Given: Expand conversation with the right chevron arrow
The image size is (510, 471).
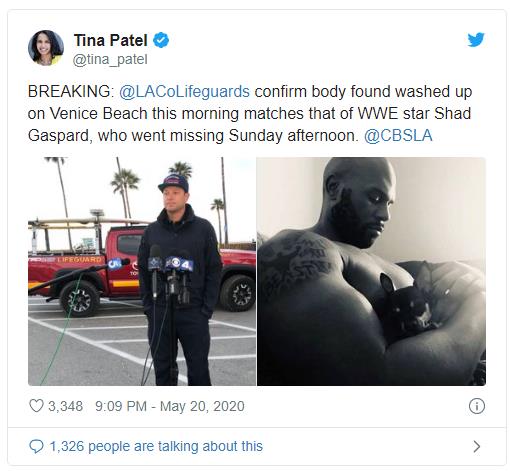Looking at the screenshot, I should coord(477,446).
